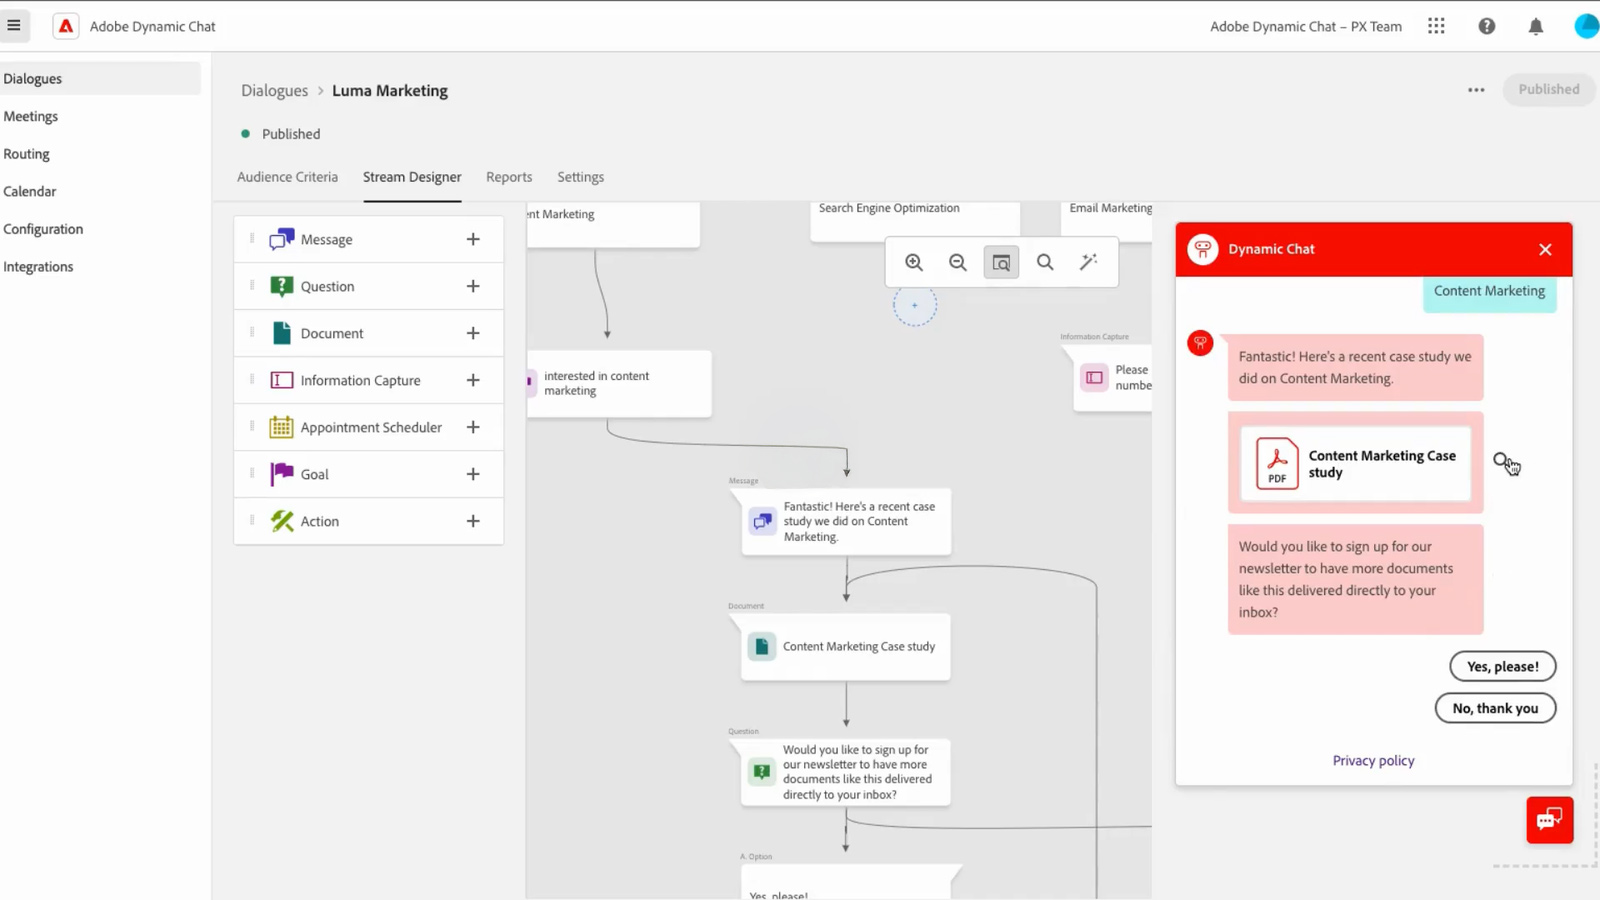
Task: Click the magic wand icon on the canvas toolbar
Action: tap(1089, 261)
